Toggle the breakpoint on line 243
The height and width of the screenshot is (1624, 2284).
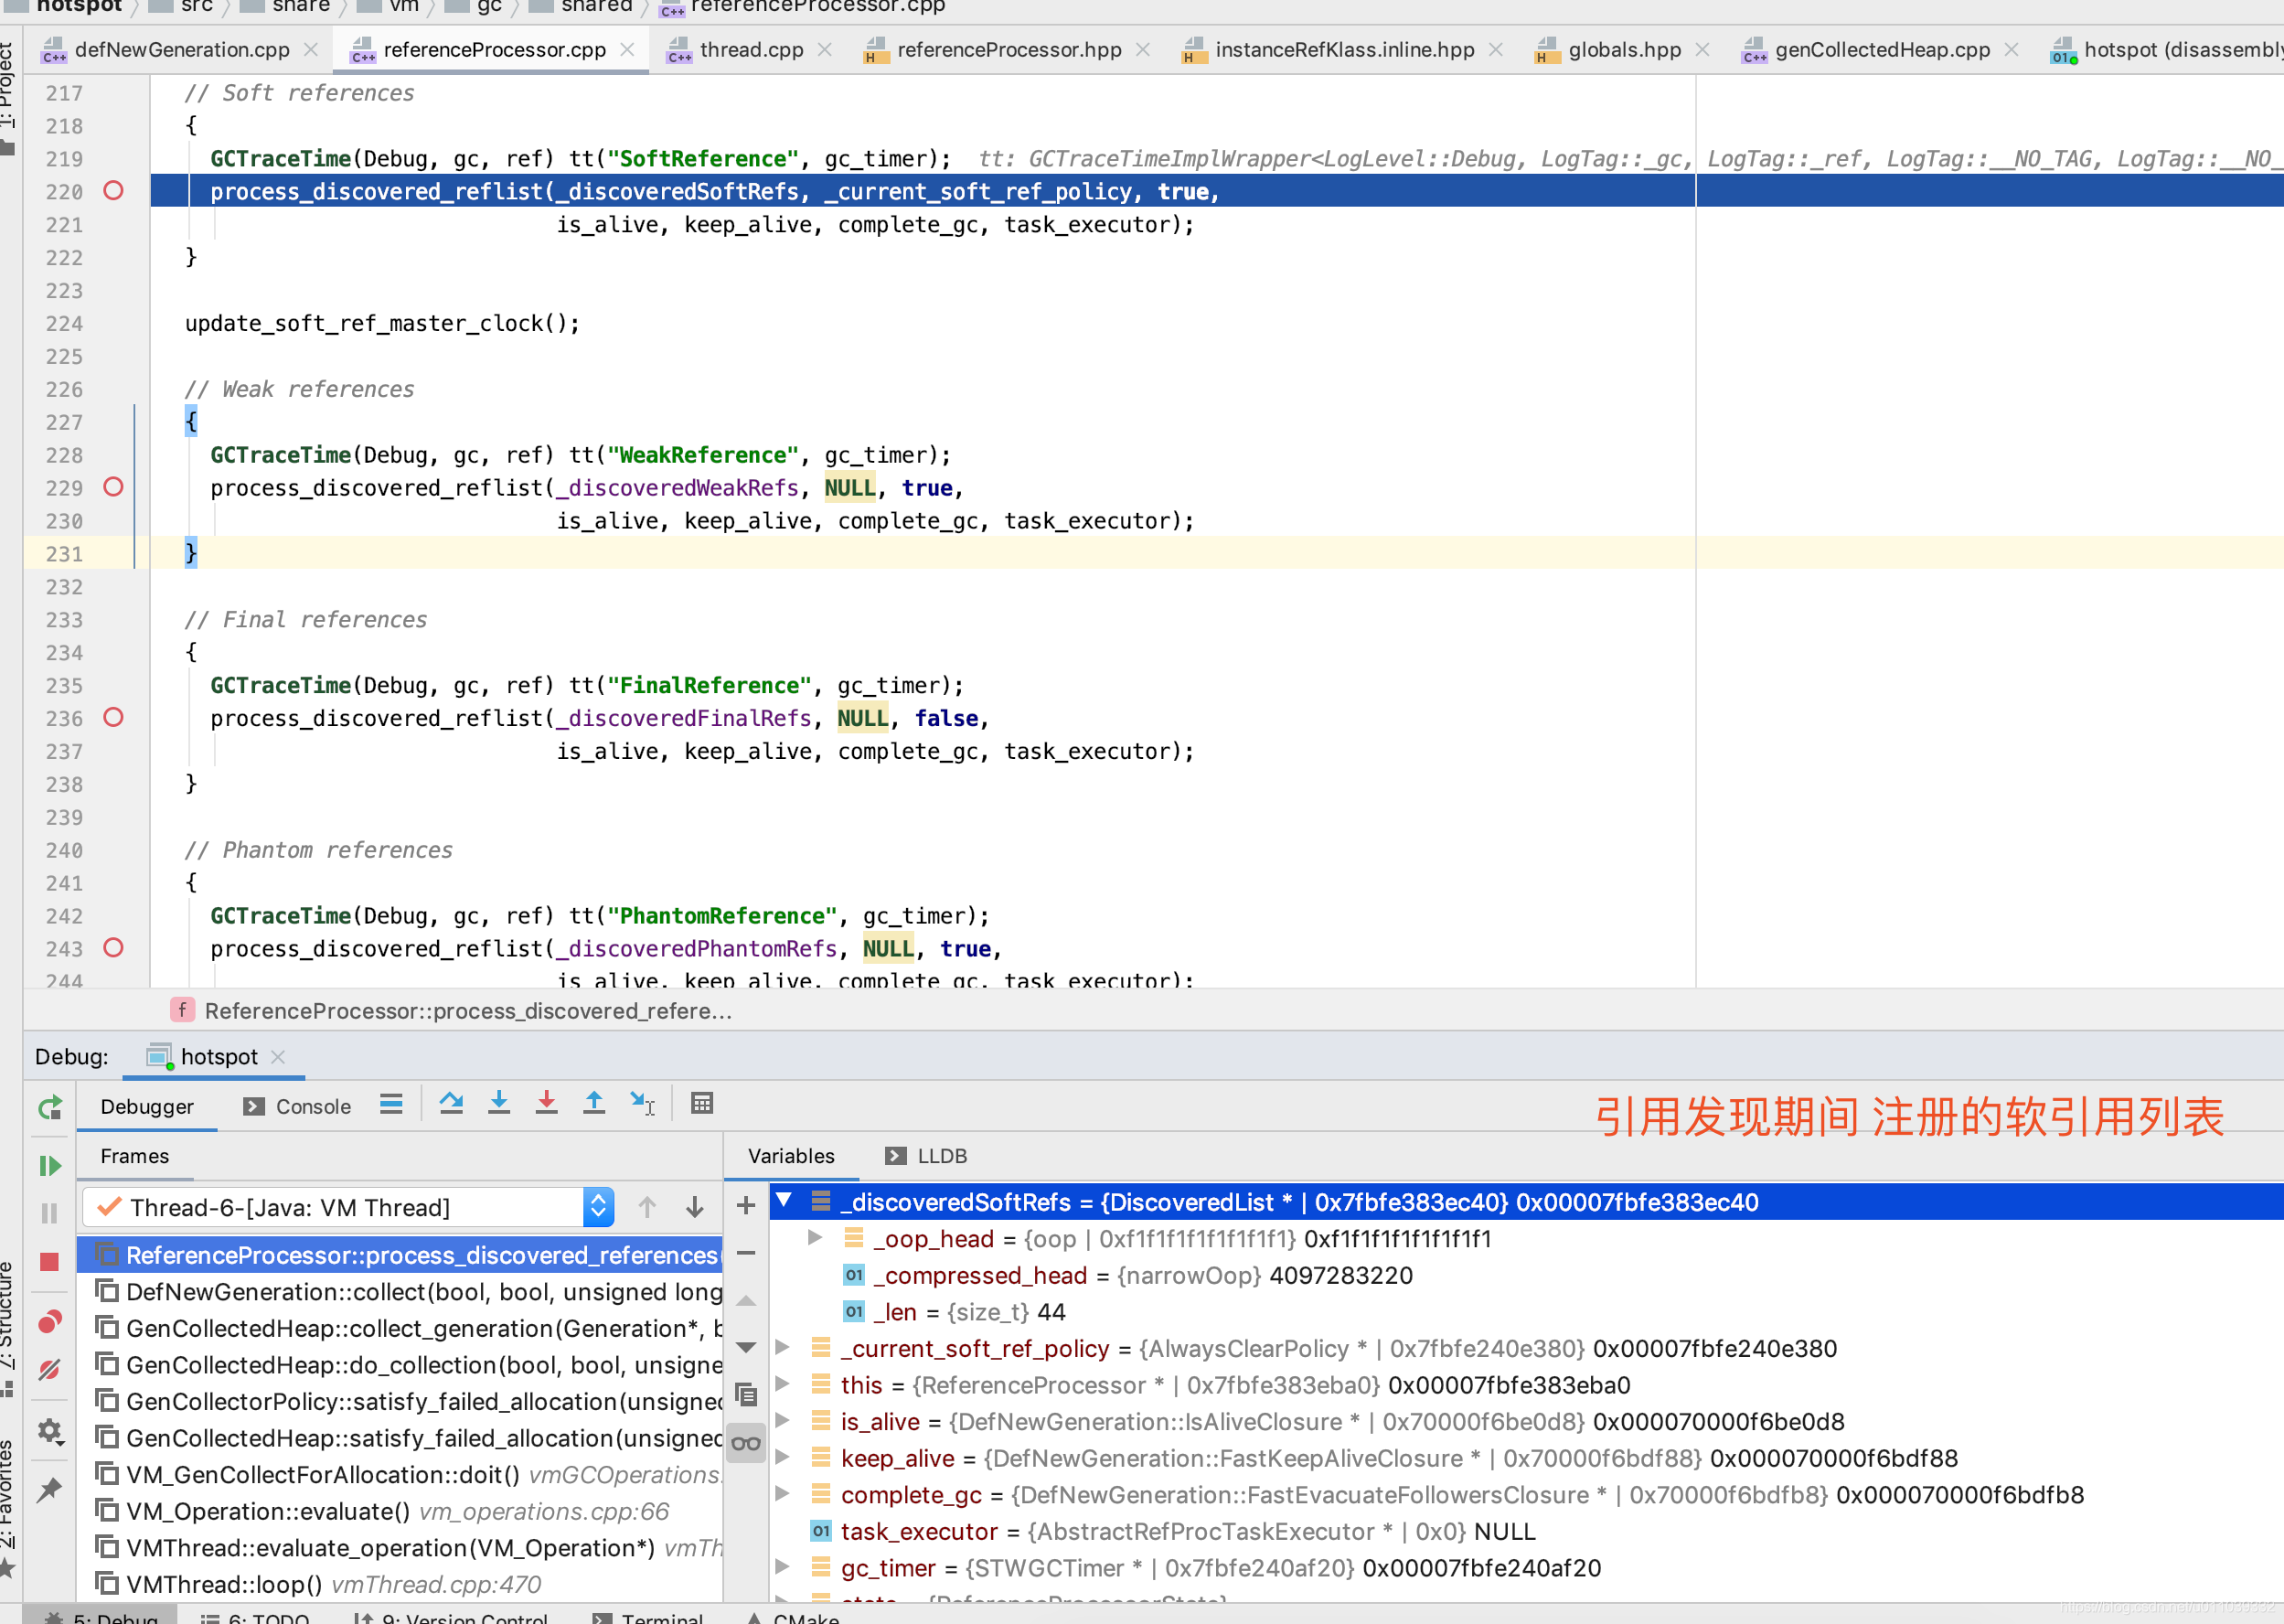pyautogui.click(x=113, y=948)
